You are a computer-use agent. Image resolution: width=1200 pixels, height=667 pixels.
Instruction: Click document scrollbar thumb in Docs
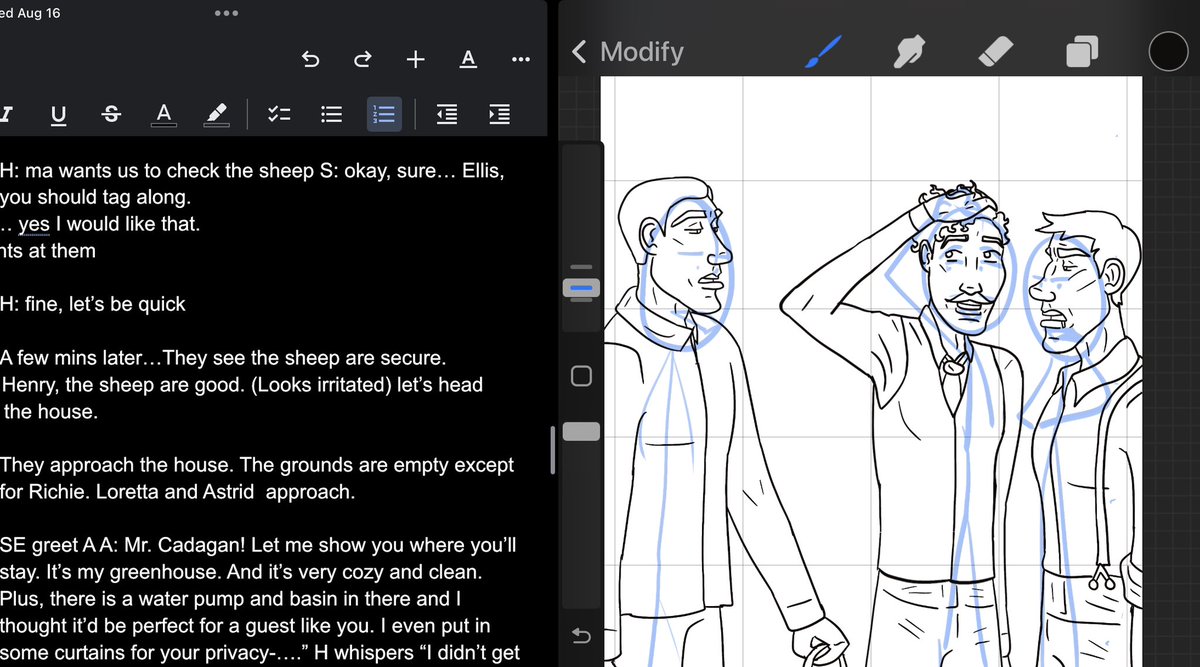552,450
